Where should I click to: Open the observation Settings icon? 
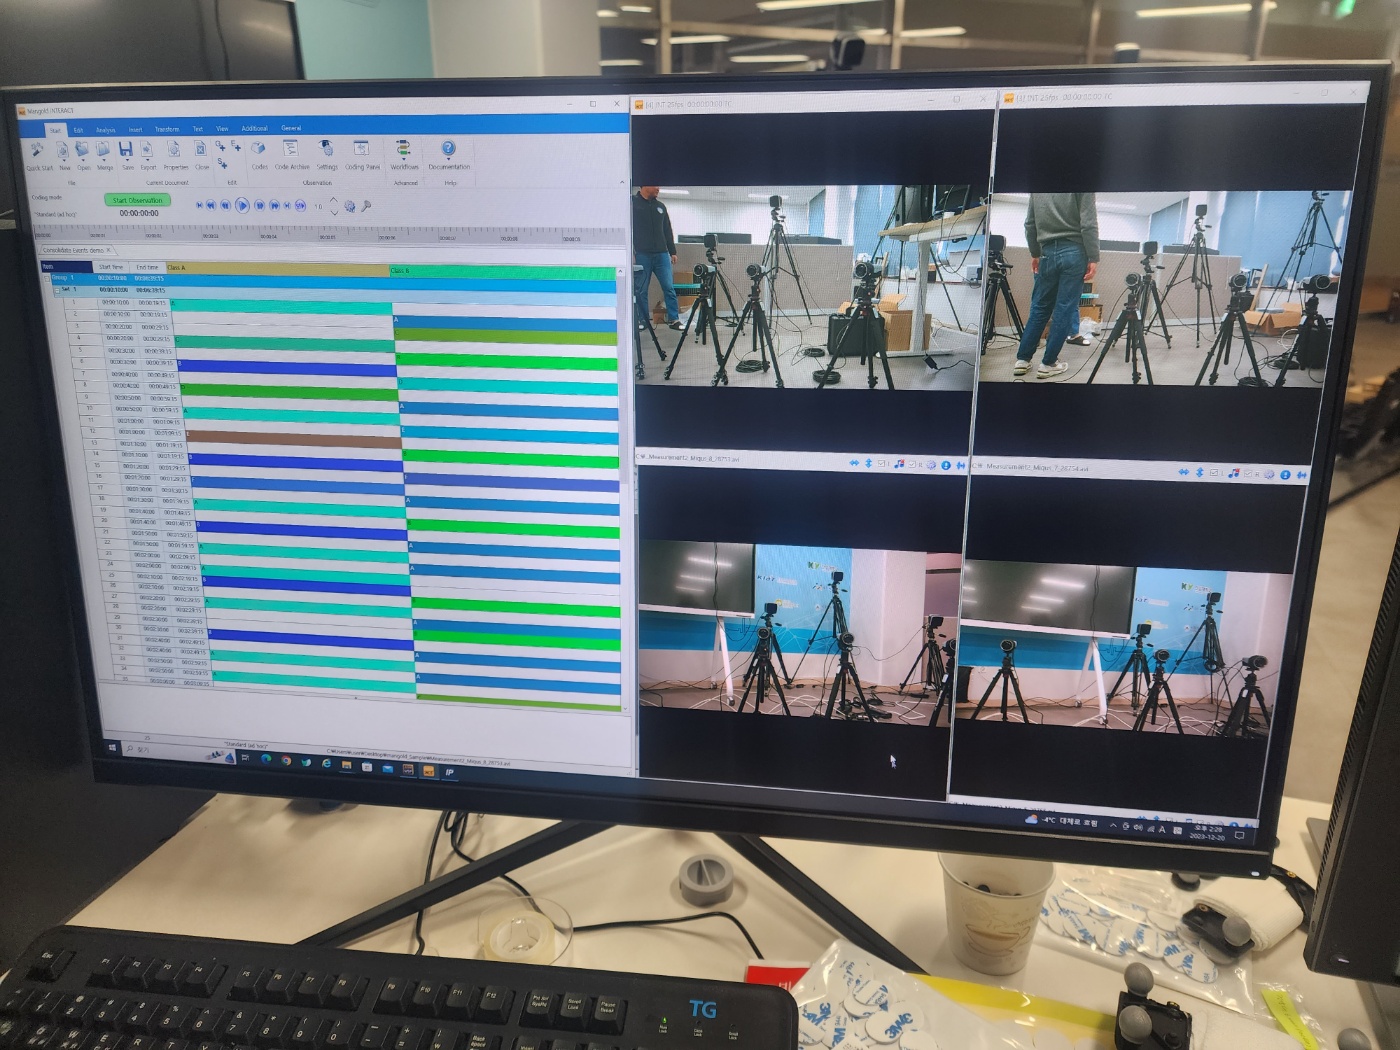(326, 148)
